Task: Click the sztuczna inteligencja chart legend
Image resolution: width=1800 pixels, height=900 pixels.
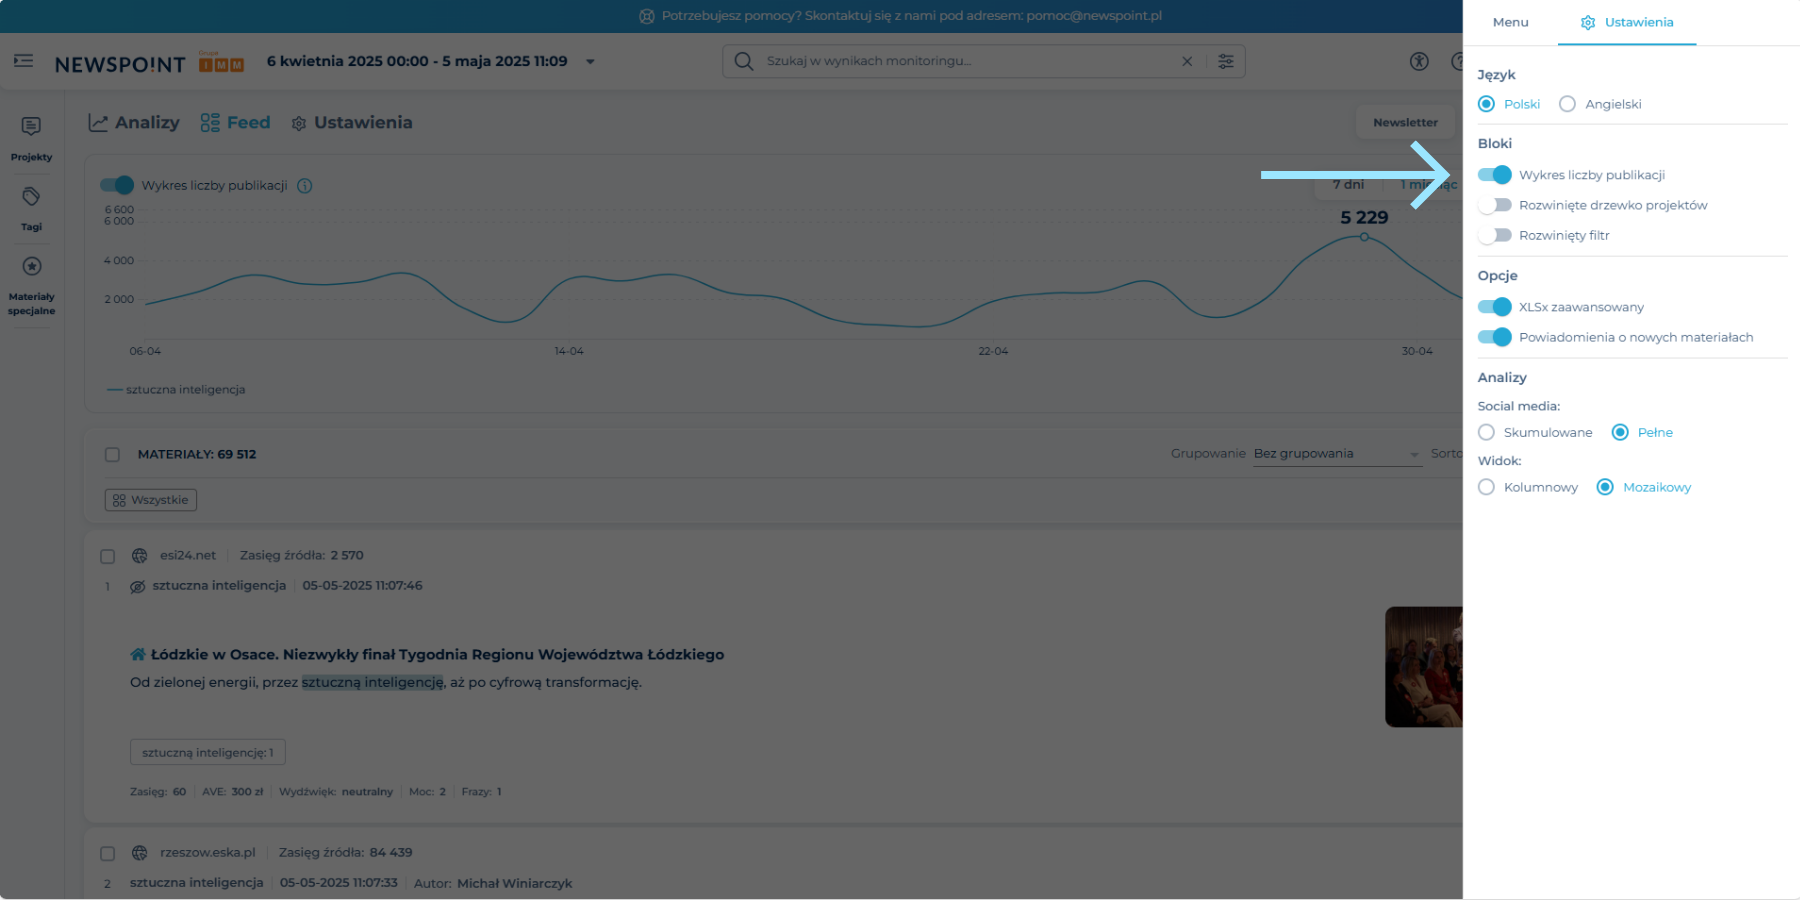Action: point(176,390)
